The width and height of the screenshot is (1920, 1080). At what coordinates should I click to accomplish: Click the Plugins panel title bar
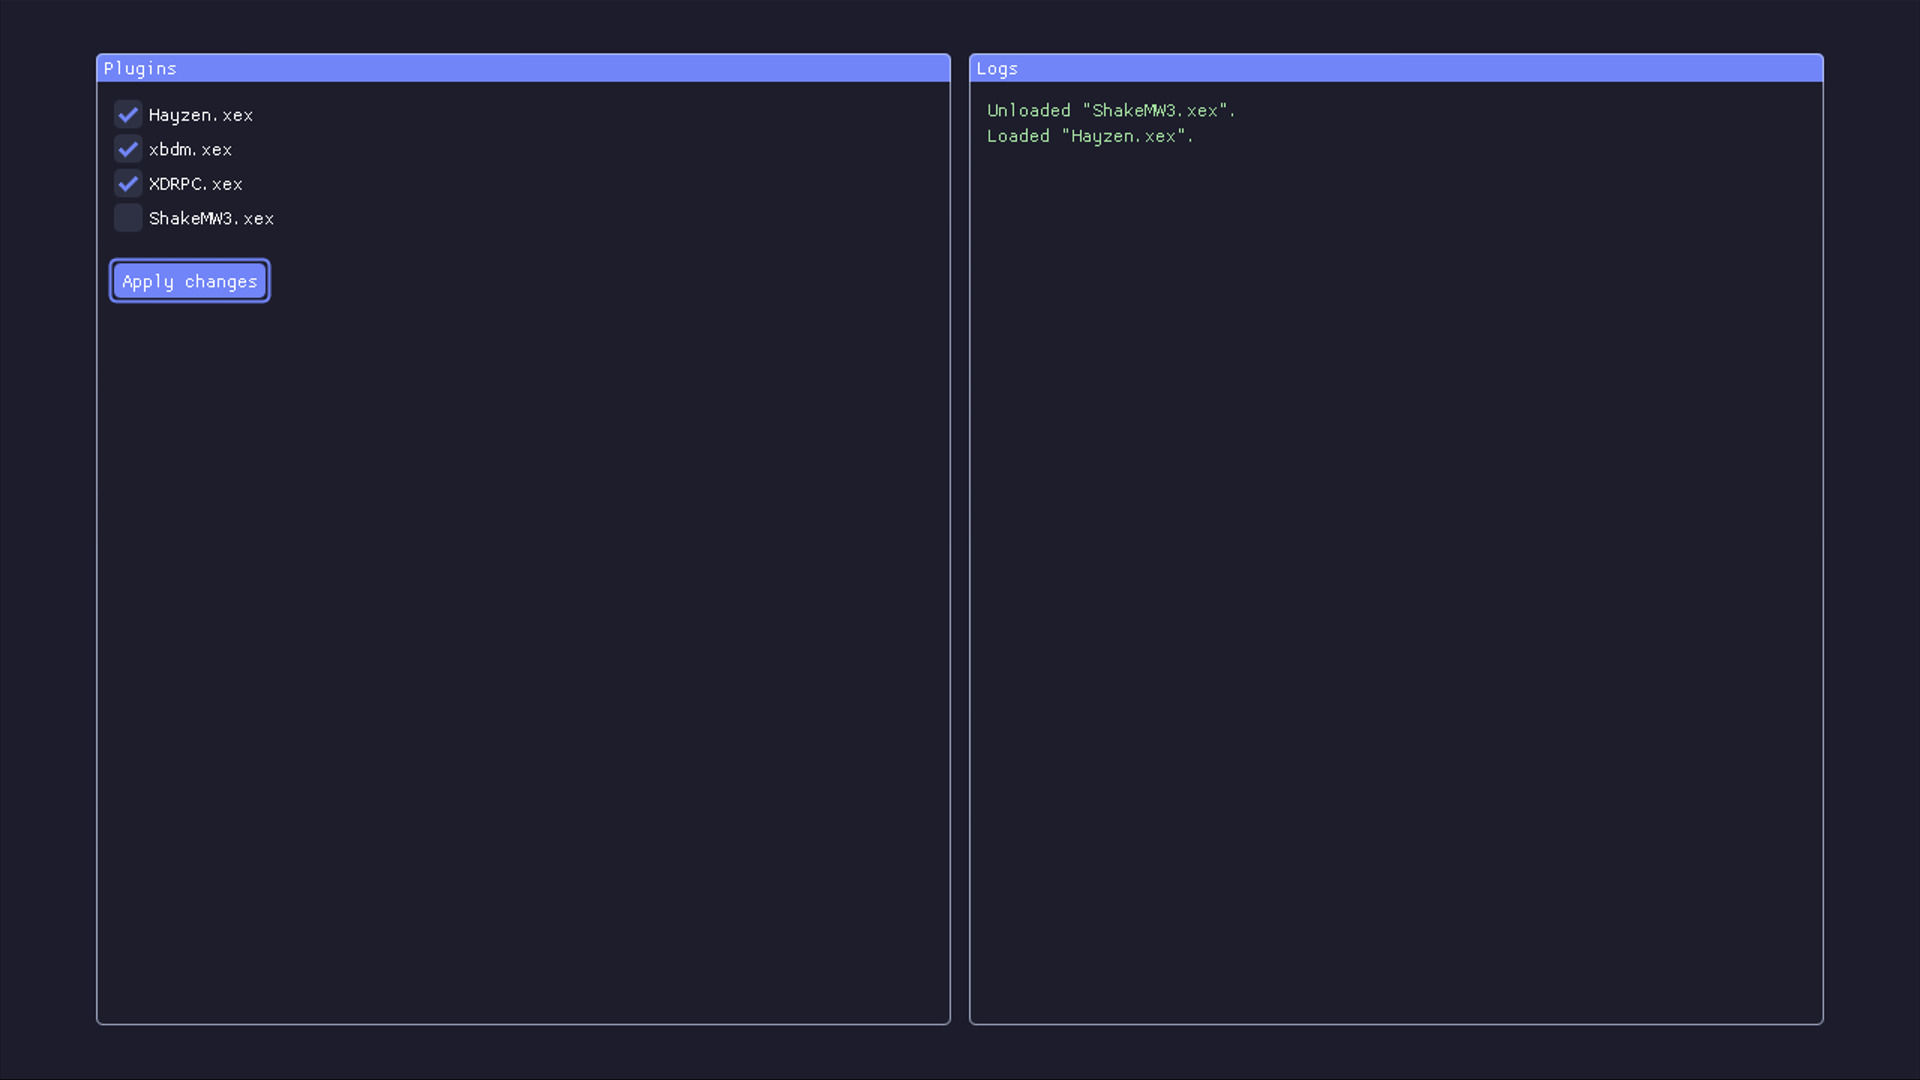523,68
